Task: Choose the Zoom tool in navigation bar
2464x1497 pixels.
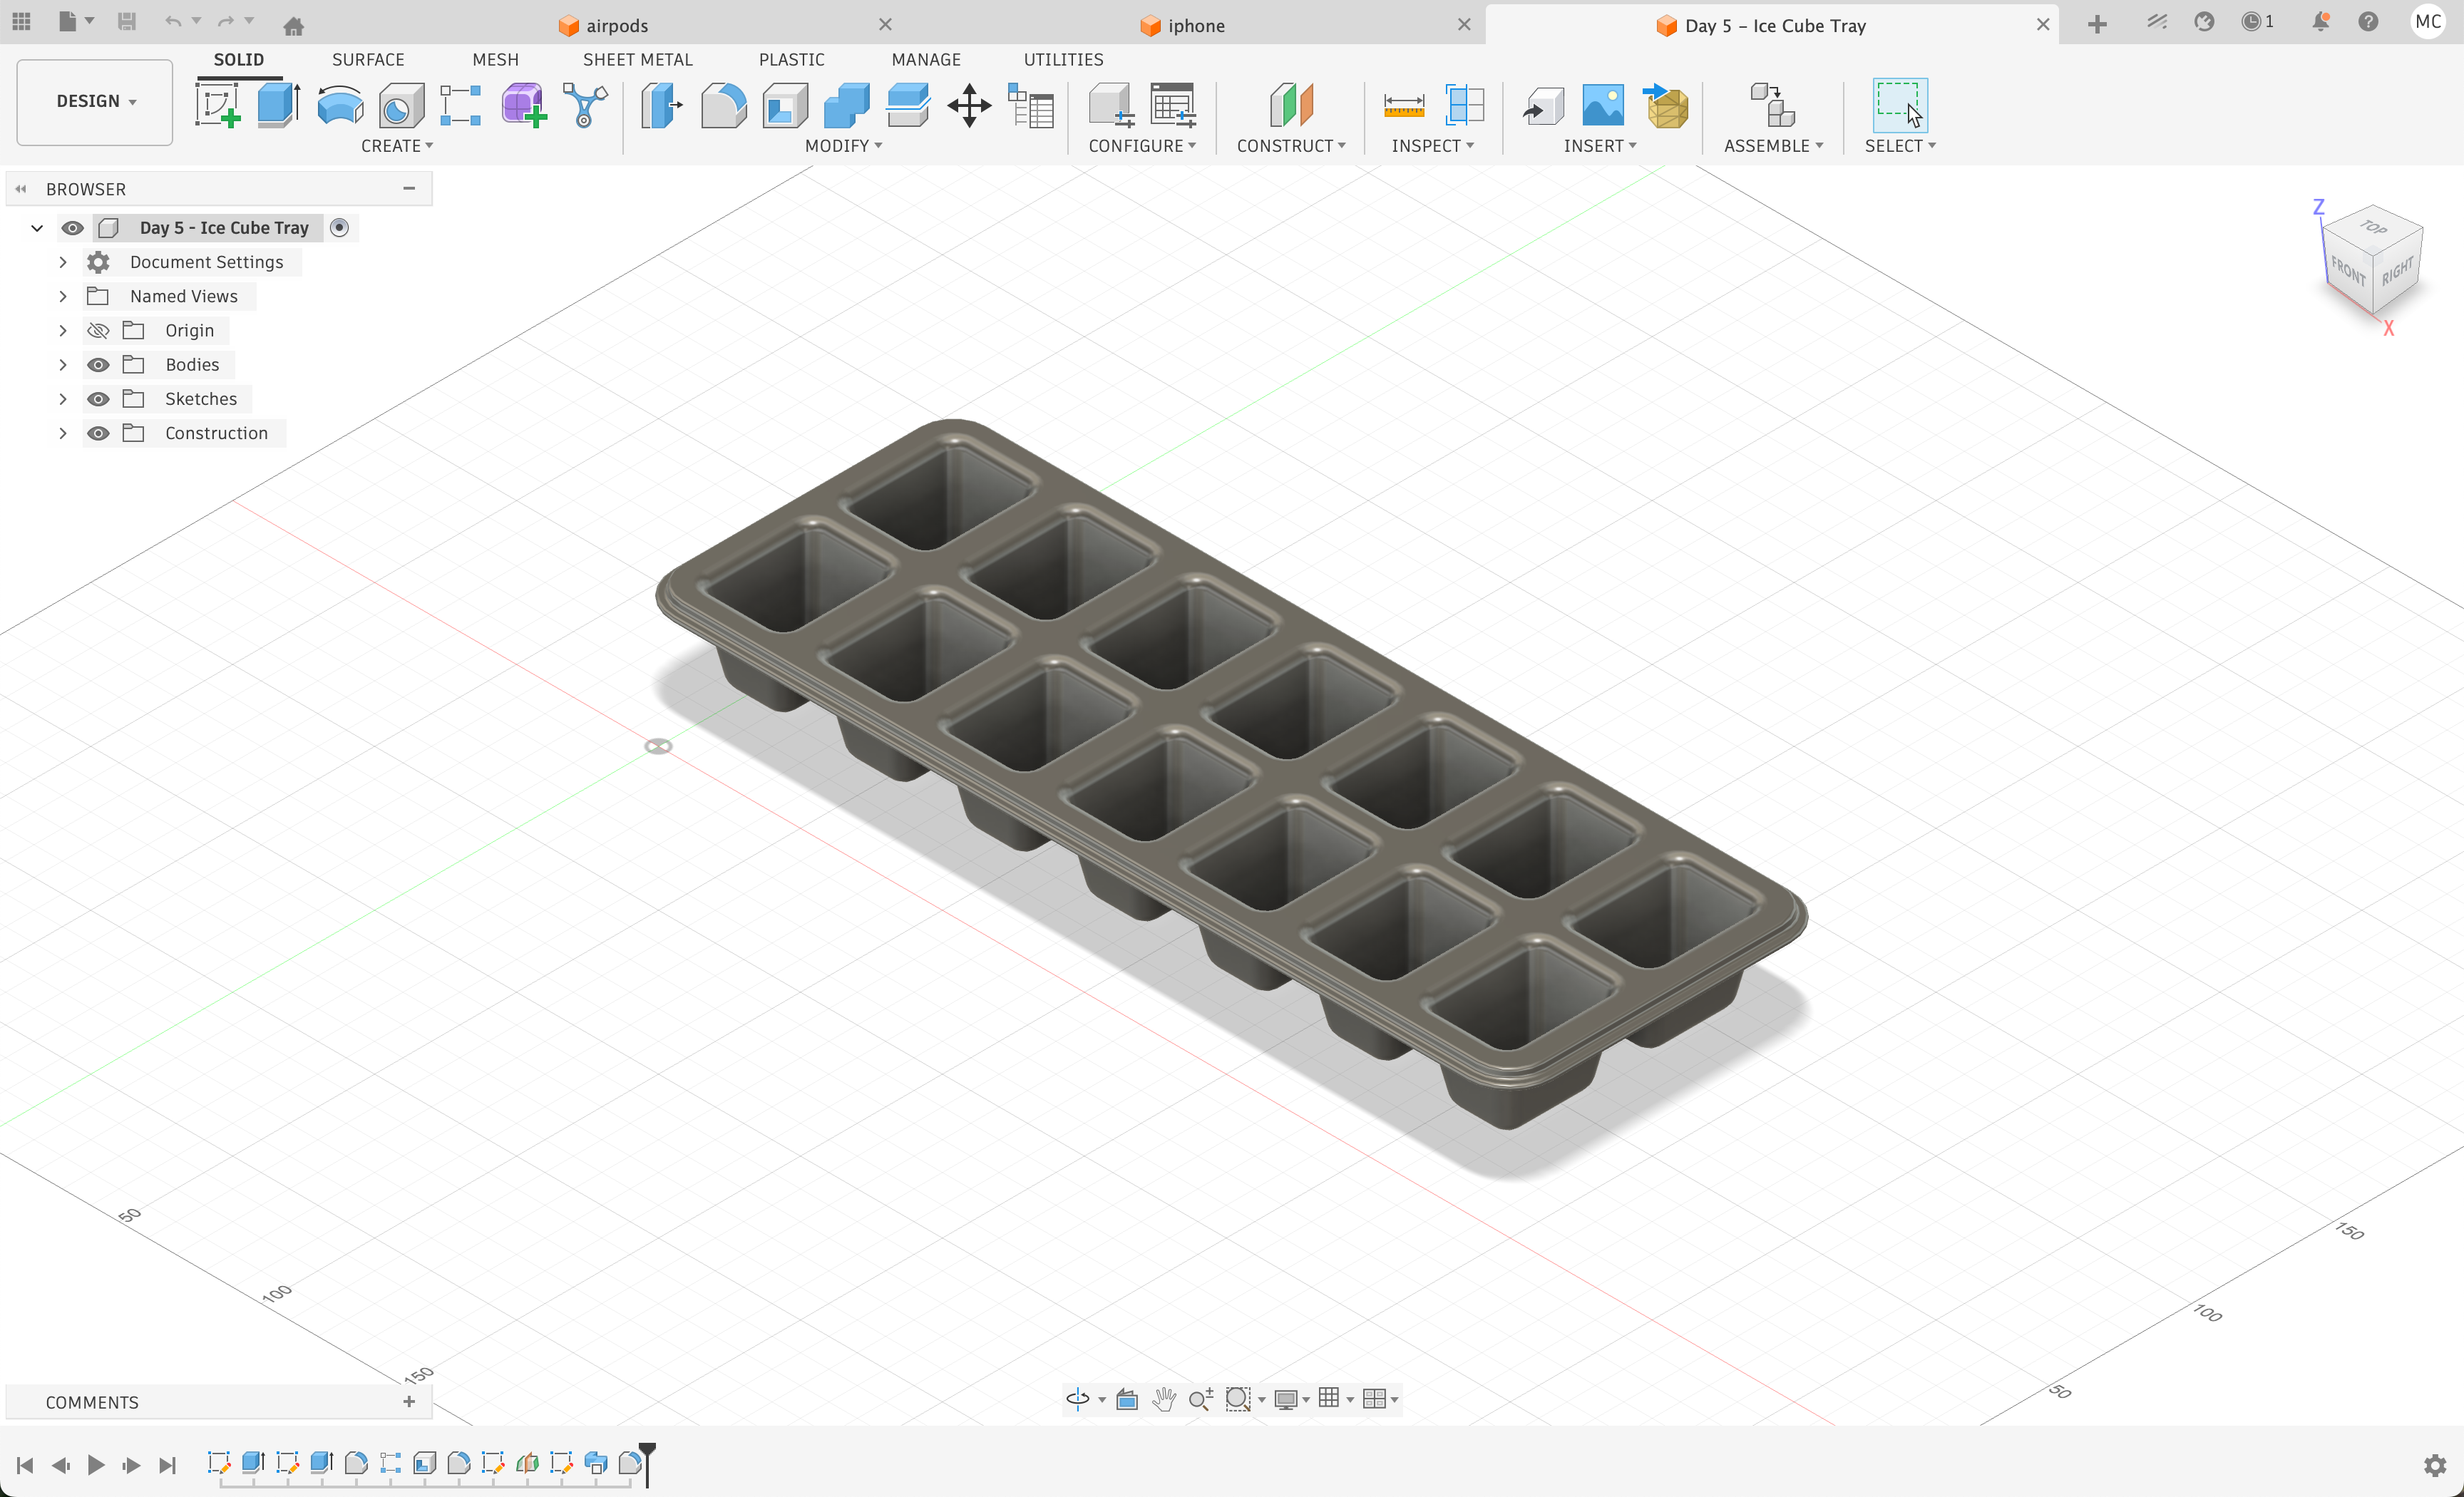Action: pyautogui.click(x=1201, y=1399)
